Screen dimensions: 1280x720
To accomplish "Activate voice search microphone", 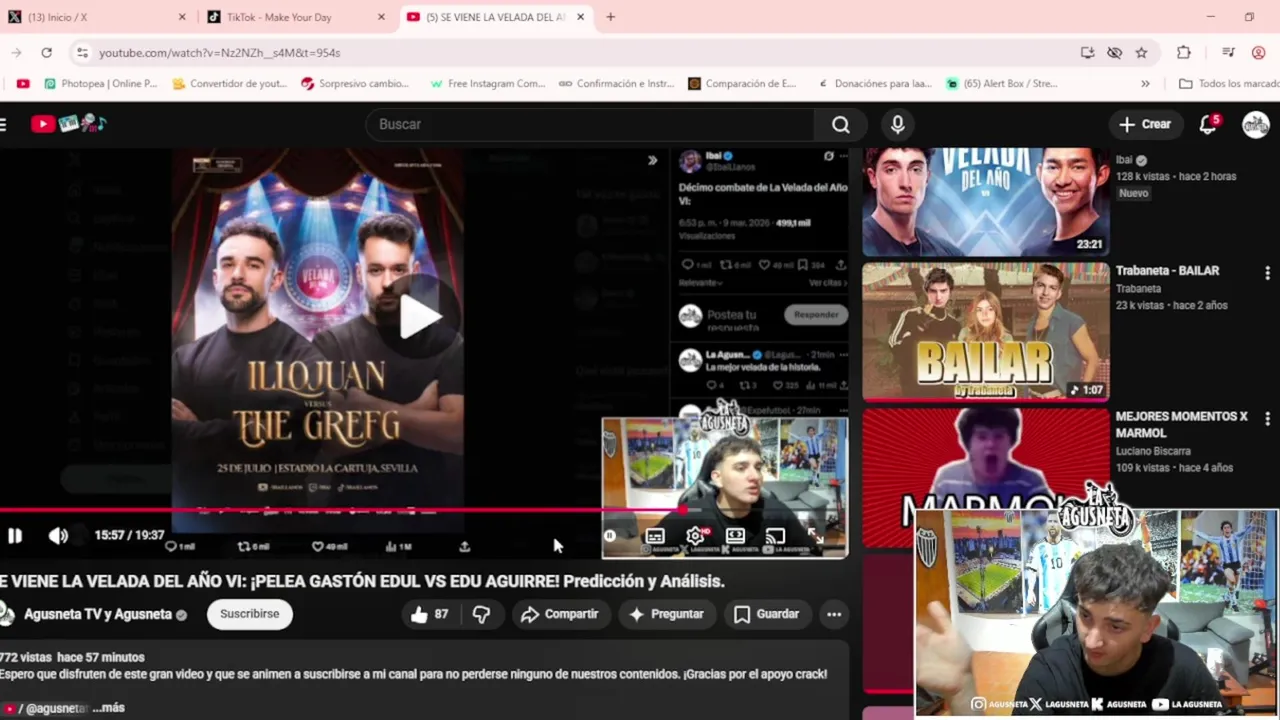I will pos(898,124).
